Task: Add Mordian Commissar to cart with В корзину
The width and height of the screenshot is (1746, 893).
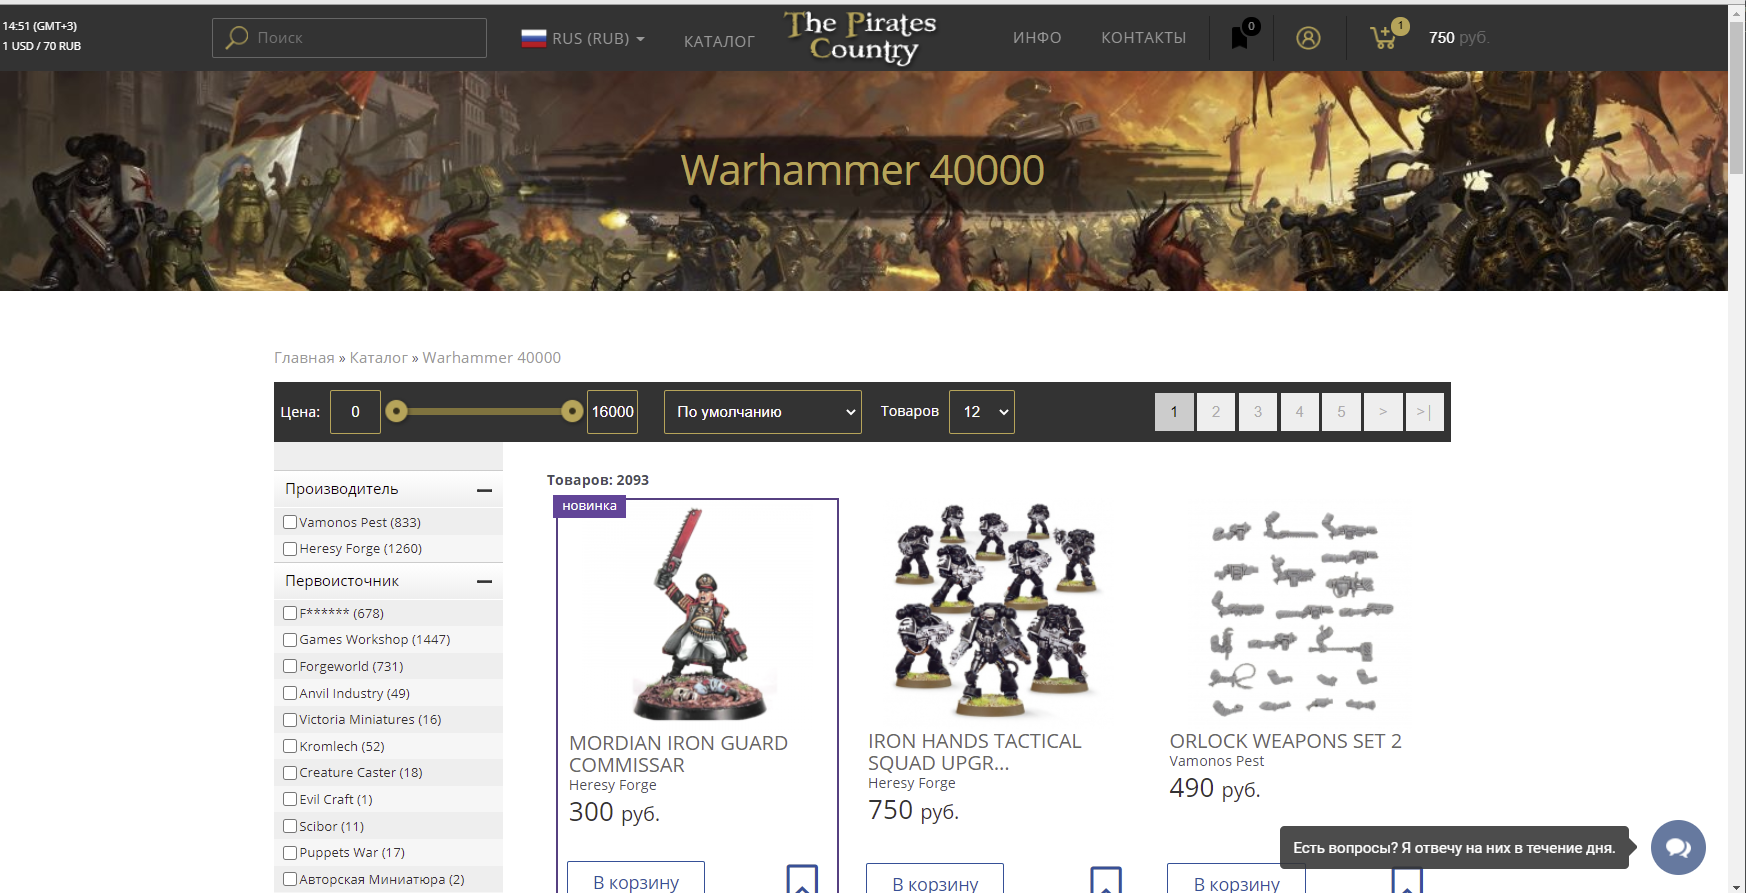Action: (636, 879)
